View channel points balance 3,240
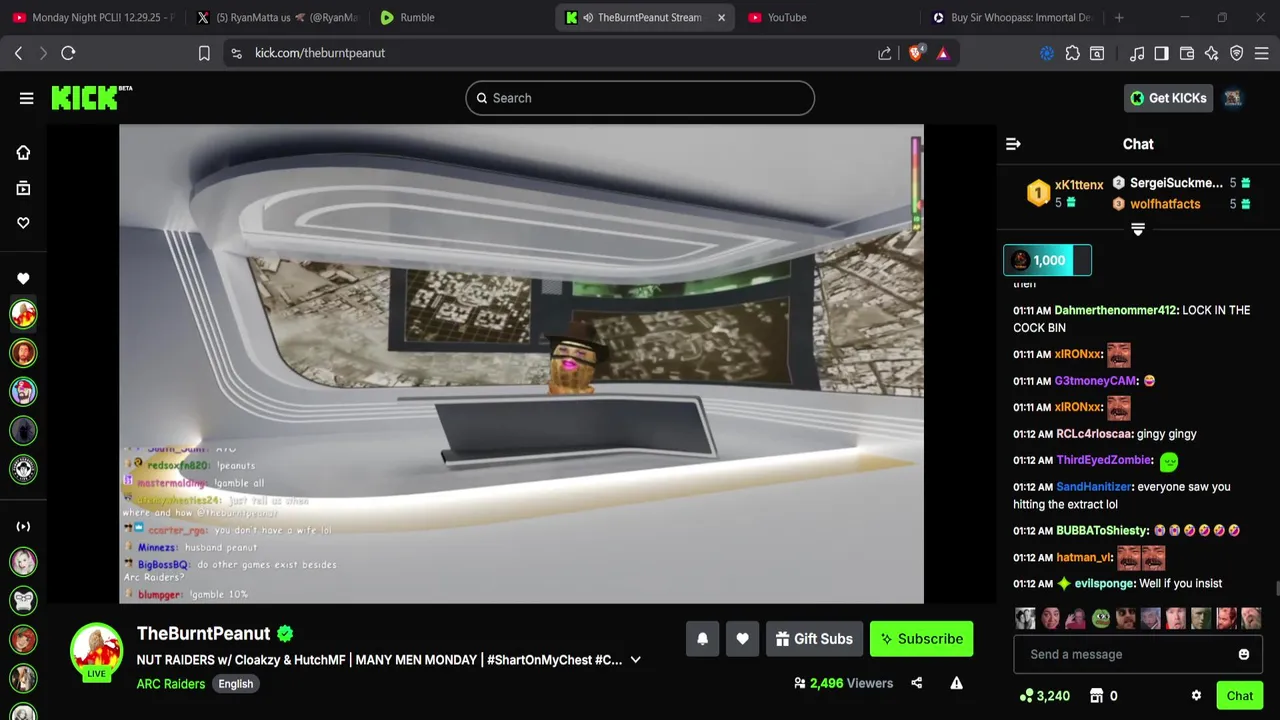This screenshot has width=1280, height=720. (x=1044, y=696)
